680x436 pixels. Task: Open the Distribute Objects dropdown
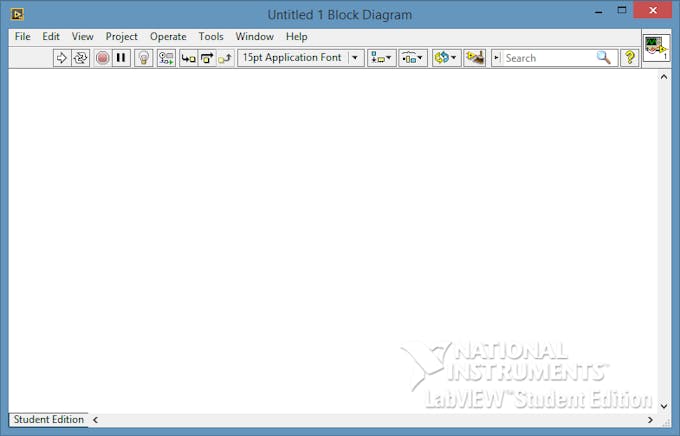[x=413, y=58]
